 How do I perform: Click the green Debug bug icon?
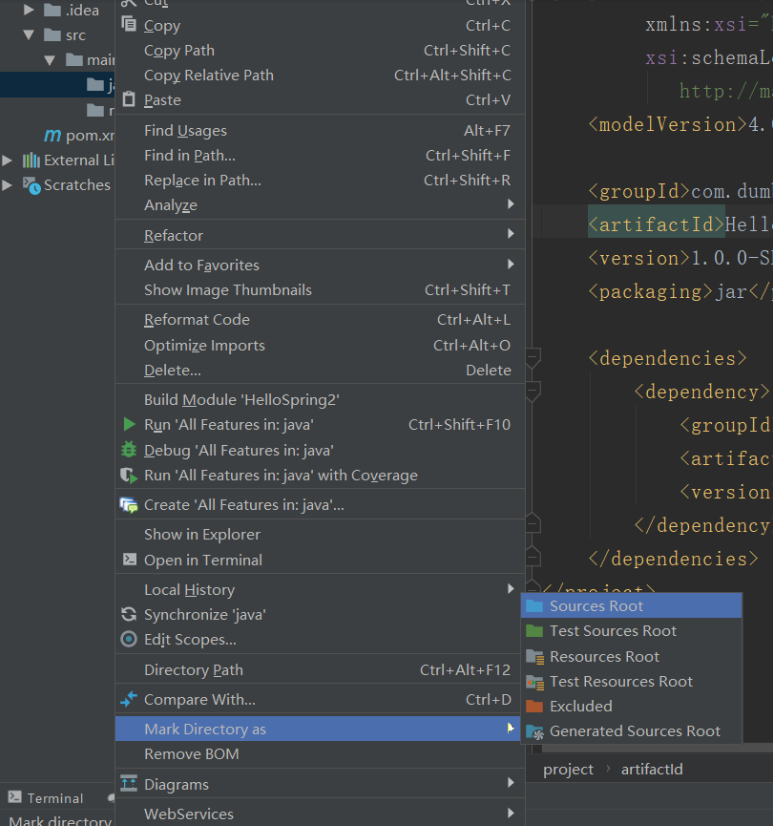tap(129, 449)
